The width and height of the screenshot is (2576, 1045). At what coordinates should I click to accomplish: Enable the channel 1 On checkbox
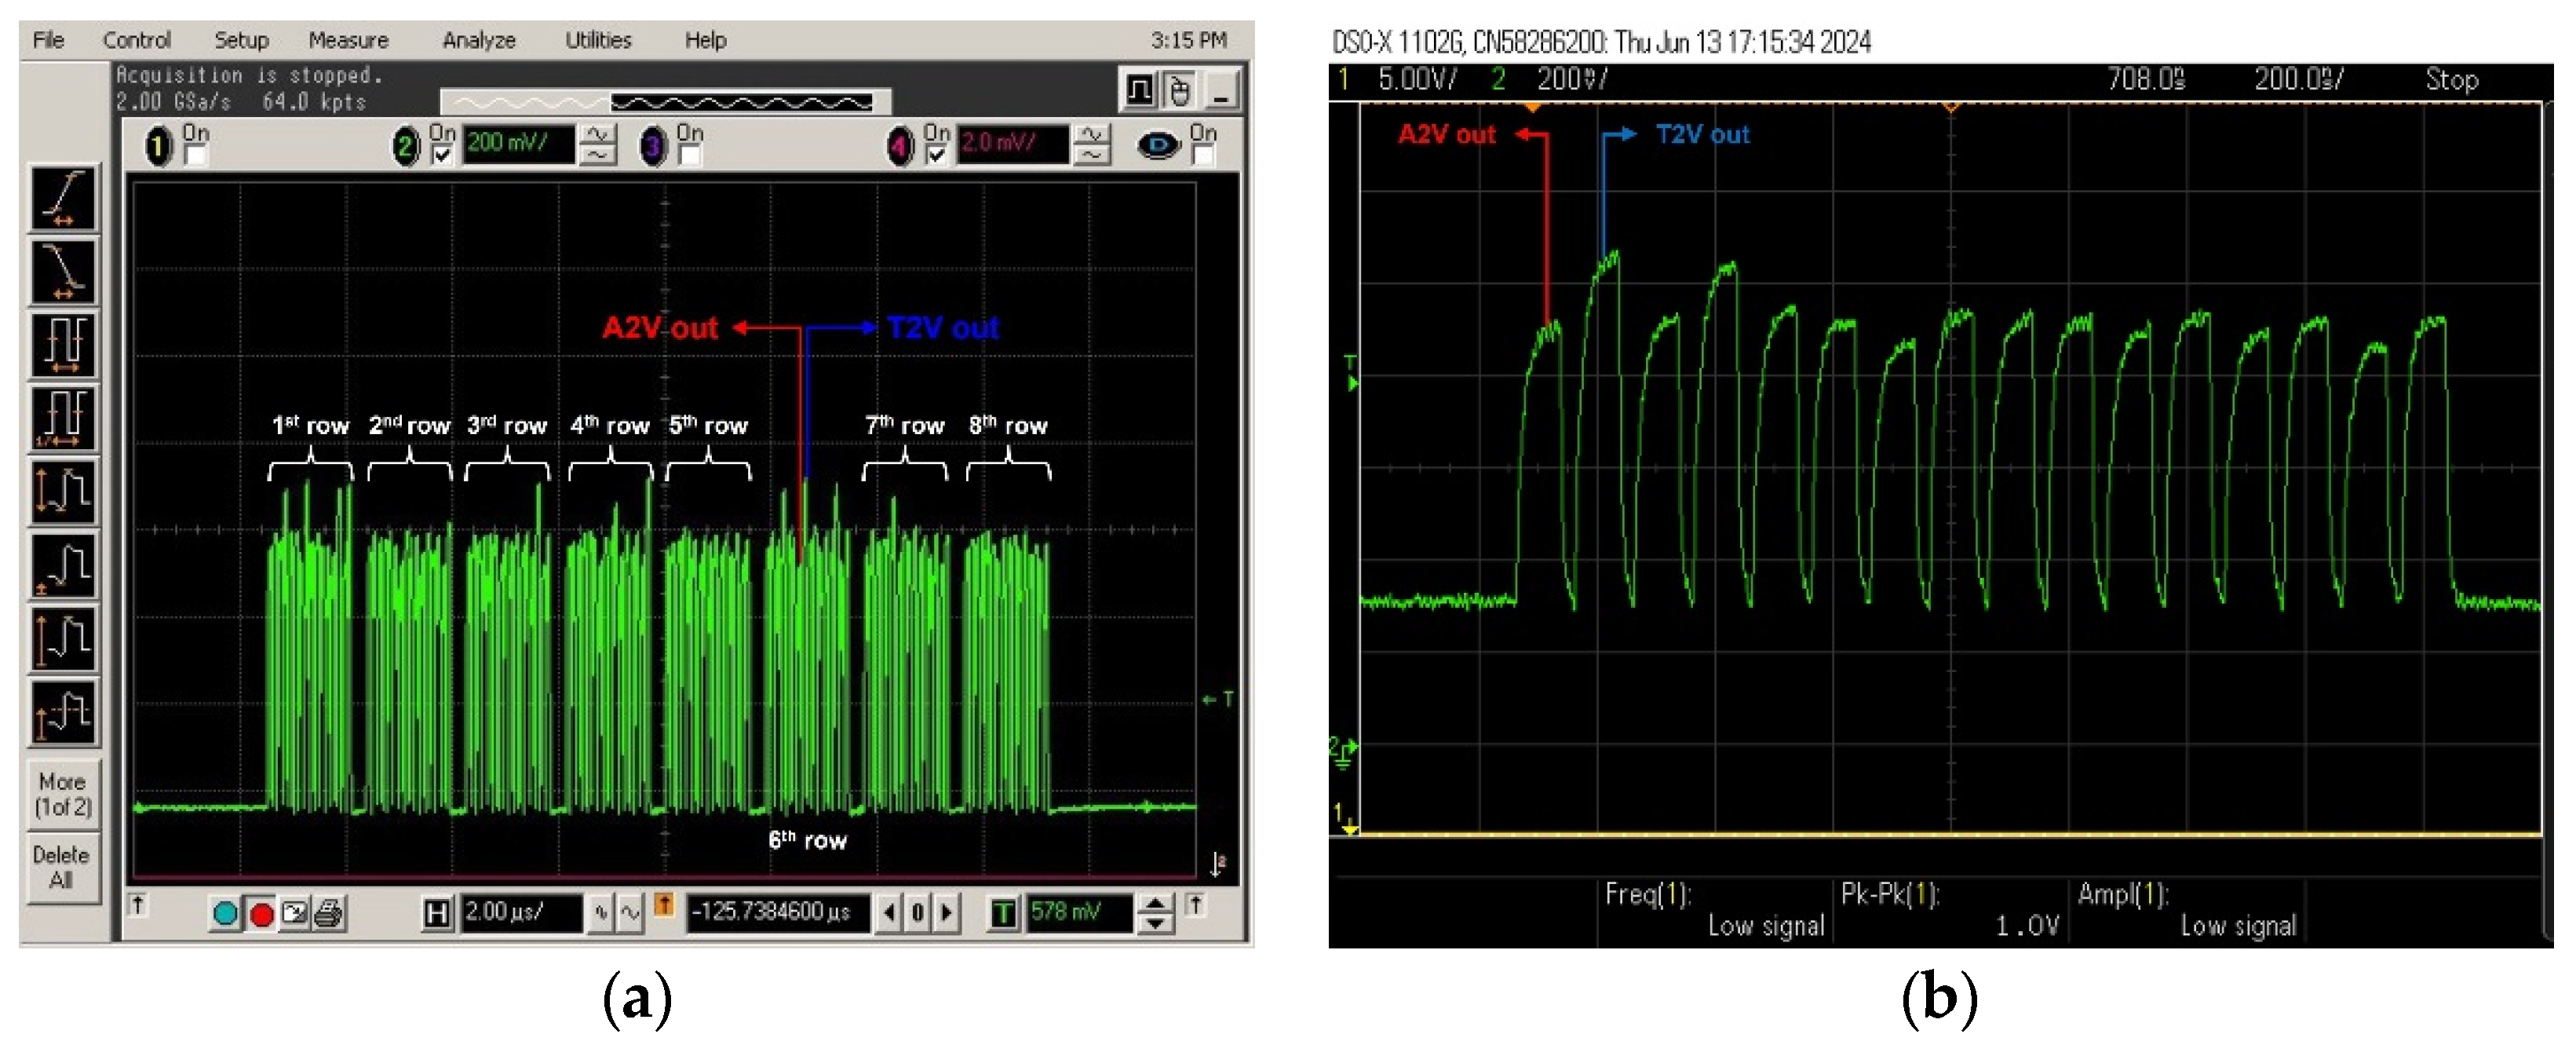[196, 156]
